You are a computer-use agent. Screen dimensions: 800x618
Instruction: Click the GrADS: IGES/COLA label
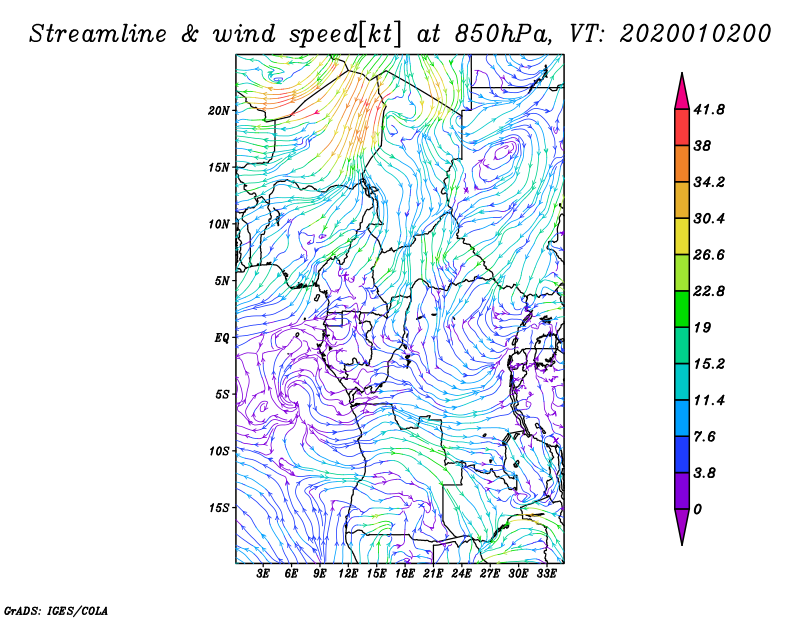(44, 608)
